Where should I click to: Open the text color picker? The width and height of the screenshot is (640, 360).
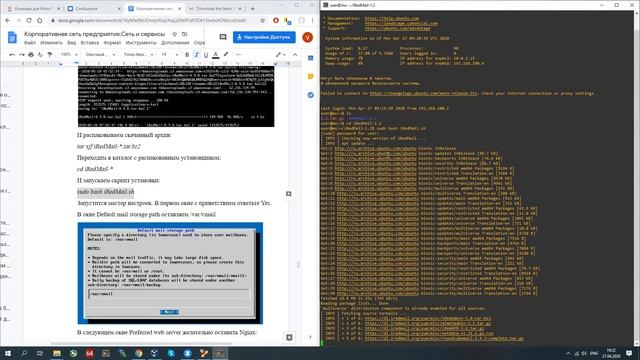216,55
